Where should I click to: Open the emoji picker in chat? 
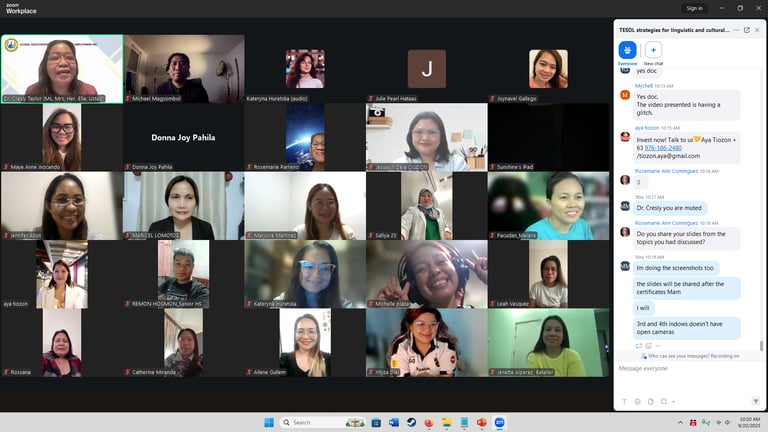click(x=638, y=402)
